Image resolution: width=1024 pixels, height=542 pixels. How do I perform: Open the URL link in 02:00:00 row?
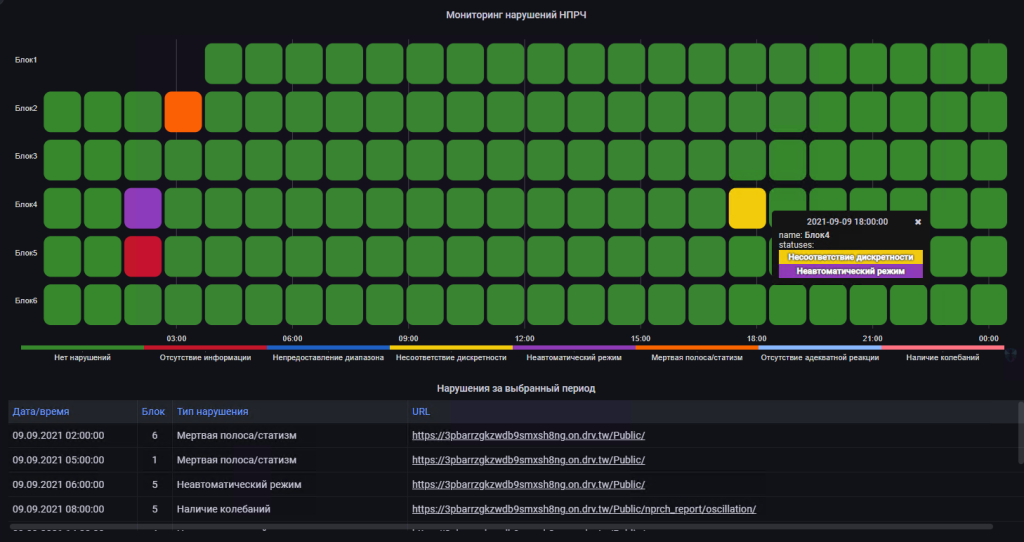(x=528, y=435)
